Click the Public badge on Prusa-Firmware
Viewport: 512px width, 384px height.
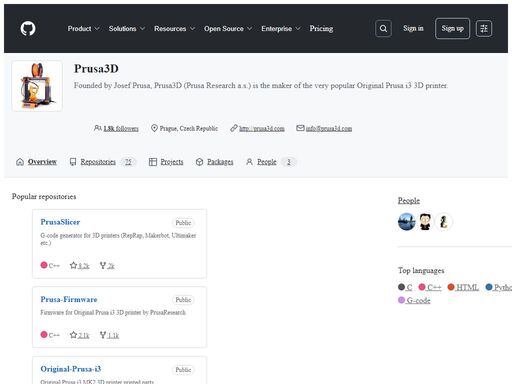click(183, 300)
